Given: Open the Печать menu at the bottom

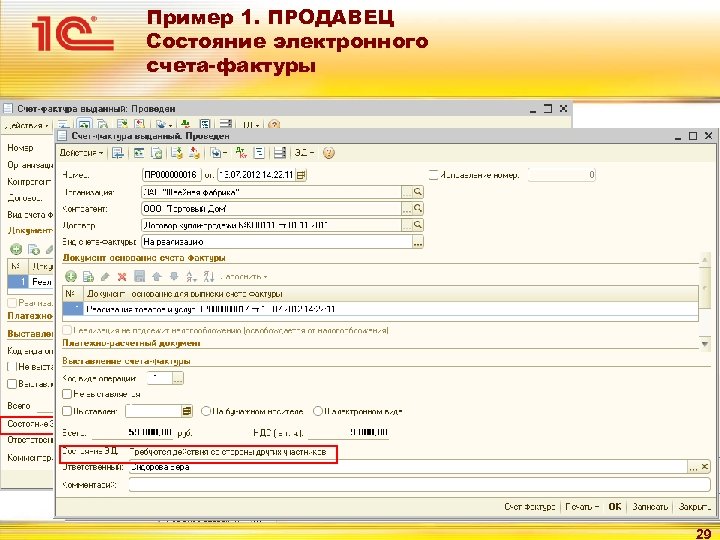Looking at the screenshot, I should click(x=582, y=507).
